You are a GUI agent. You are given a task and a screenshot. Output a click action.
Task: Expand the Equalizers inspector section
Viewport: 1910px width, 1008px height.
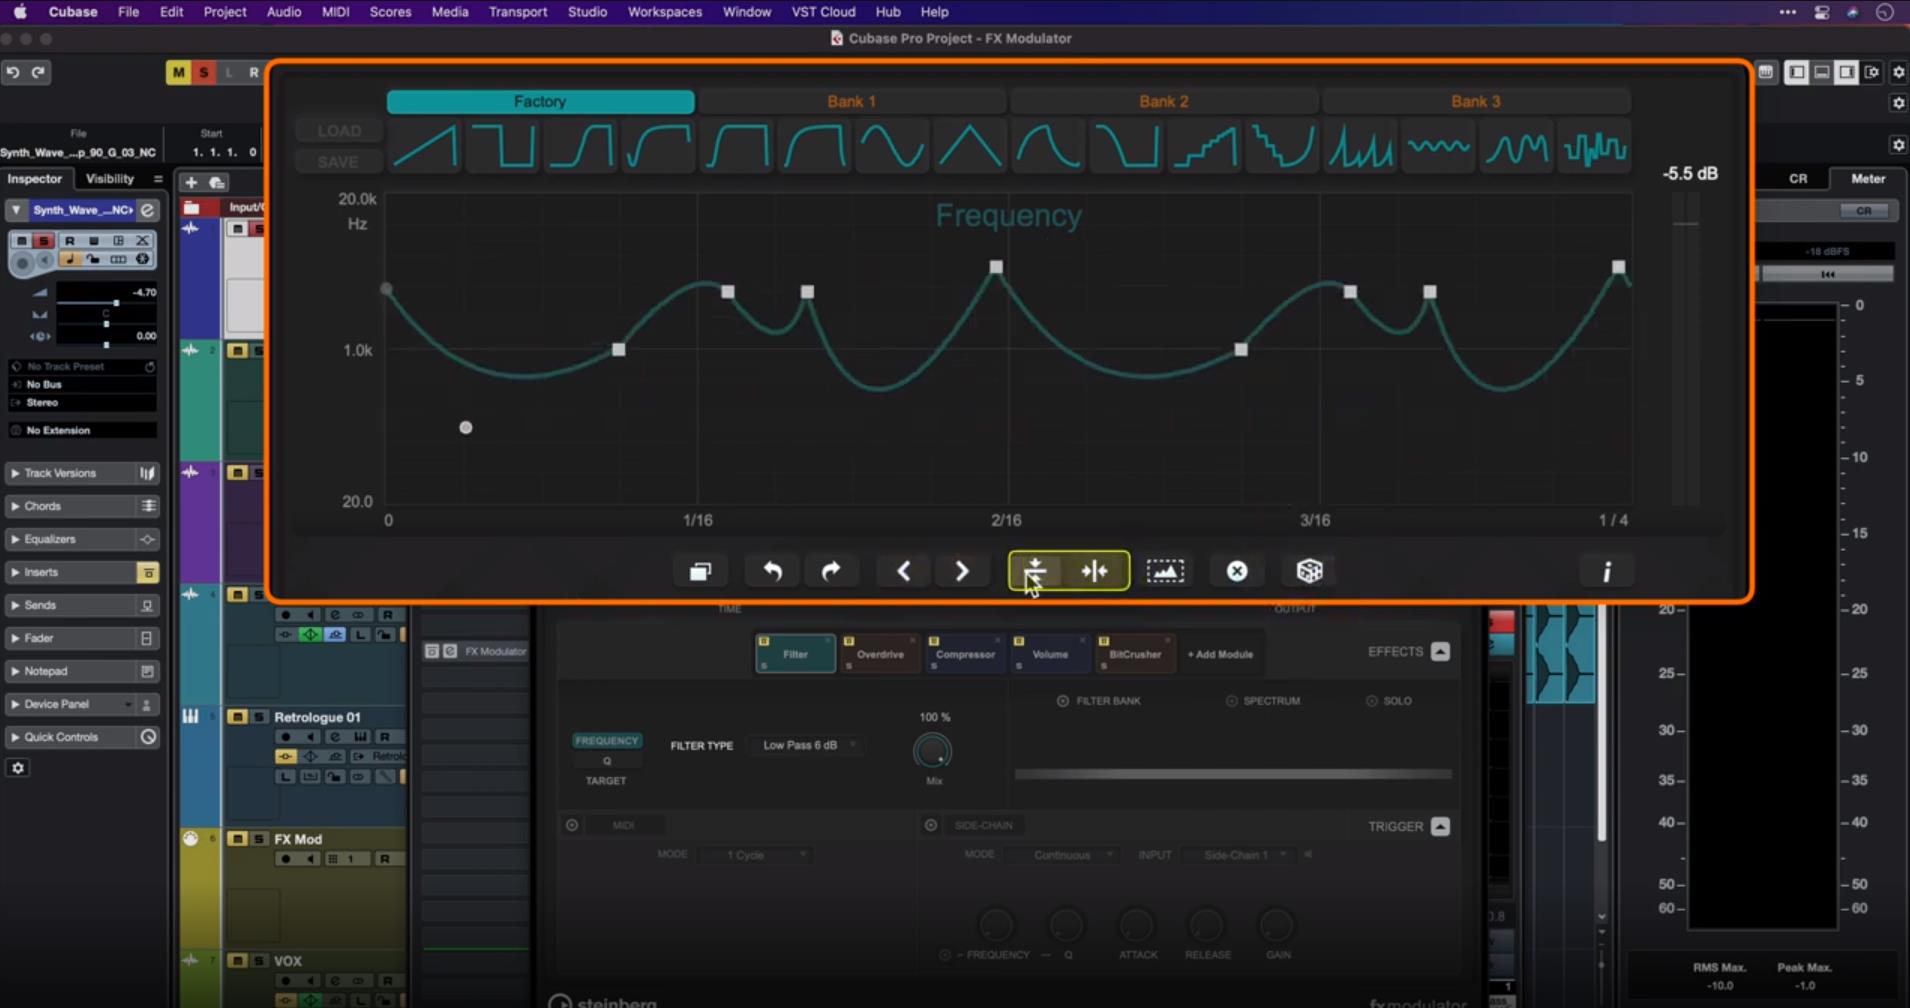(50, 539)
